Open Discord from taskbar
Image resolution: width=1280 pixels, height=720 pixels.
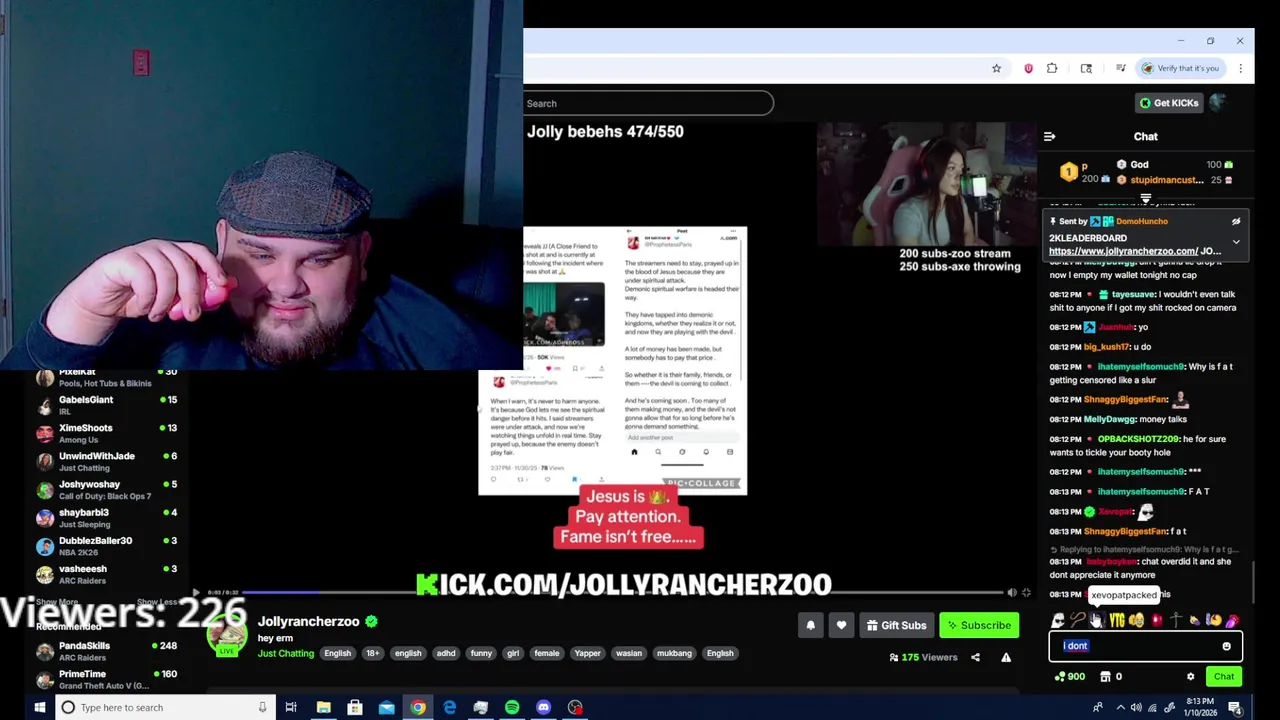tap(543, 708)
